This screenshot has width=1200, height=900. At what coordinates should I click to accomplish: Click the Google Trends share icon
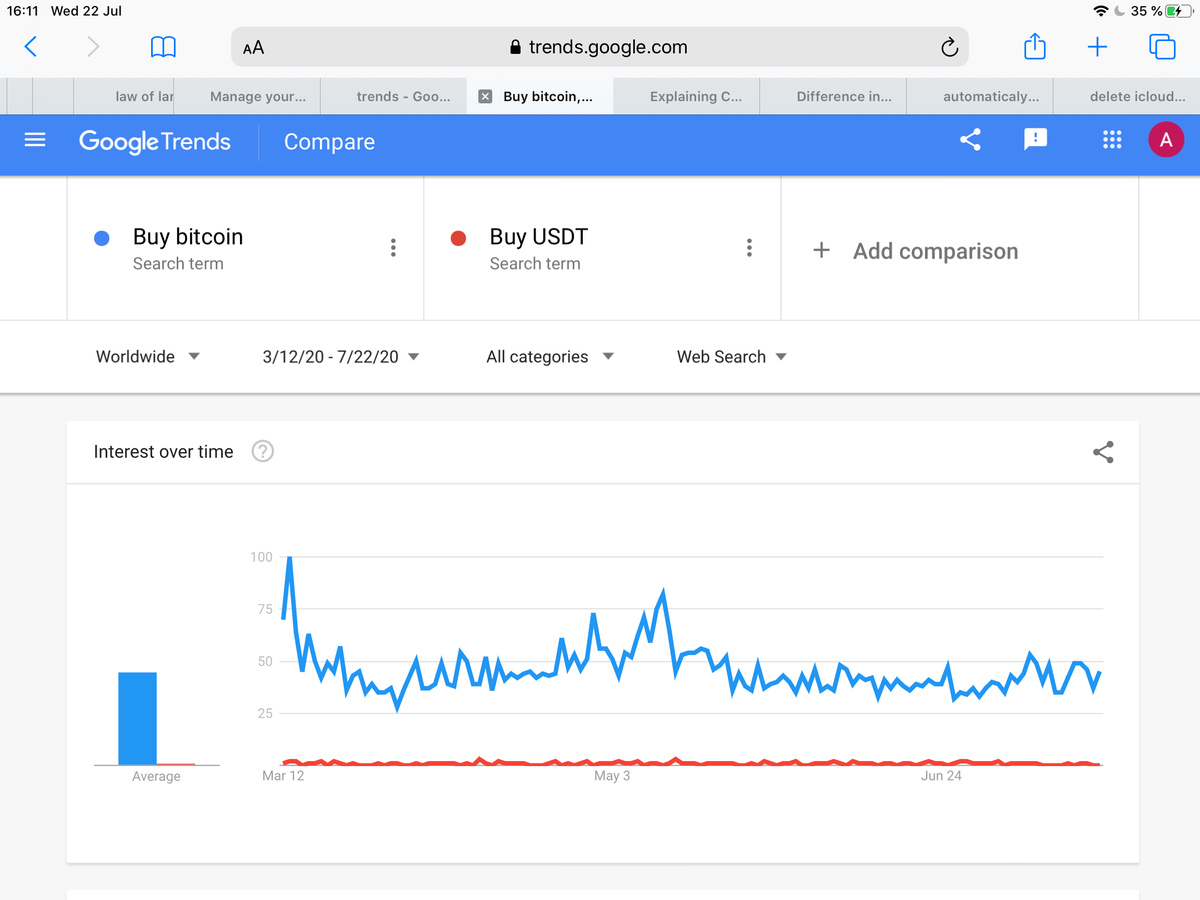point(969,140)
